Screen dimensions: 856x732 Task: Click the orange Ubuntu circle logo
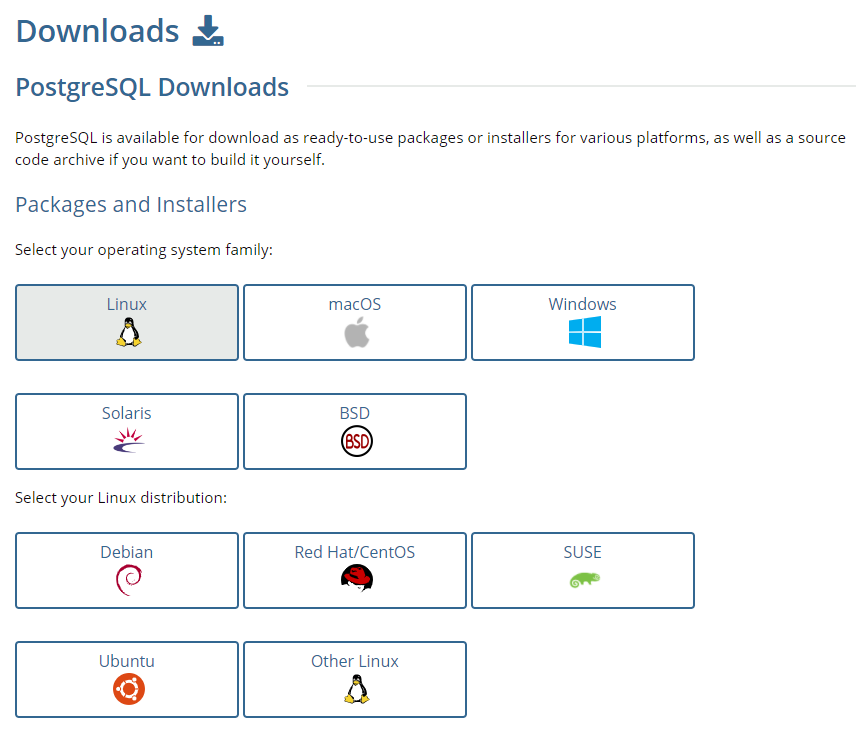click(x=129, y=689)
